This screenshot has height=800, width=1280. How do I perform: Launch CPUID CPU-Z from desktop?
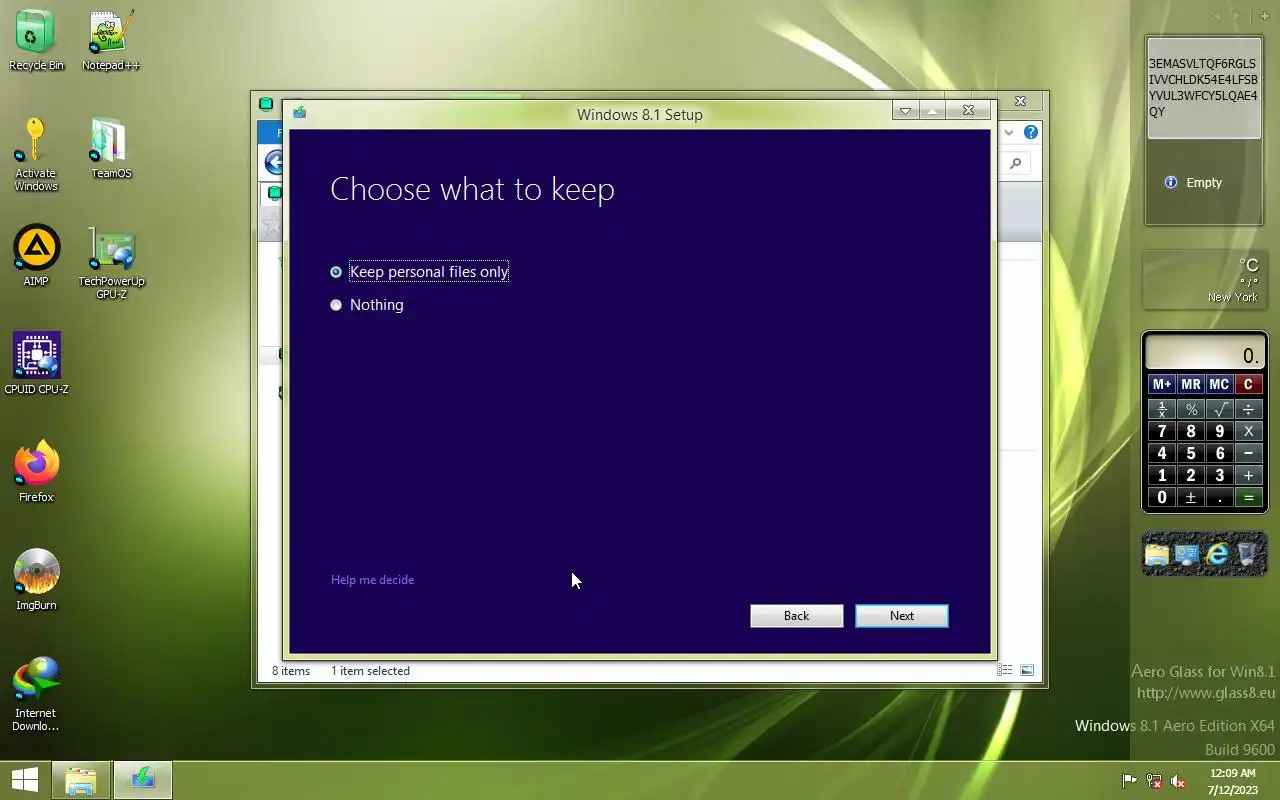pyautogui.click(x=36, y=364)
